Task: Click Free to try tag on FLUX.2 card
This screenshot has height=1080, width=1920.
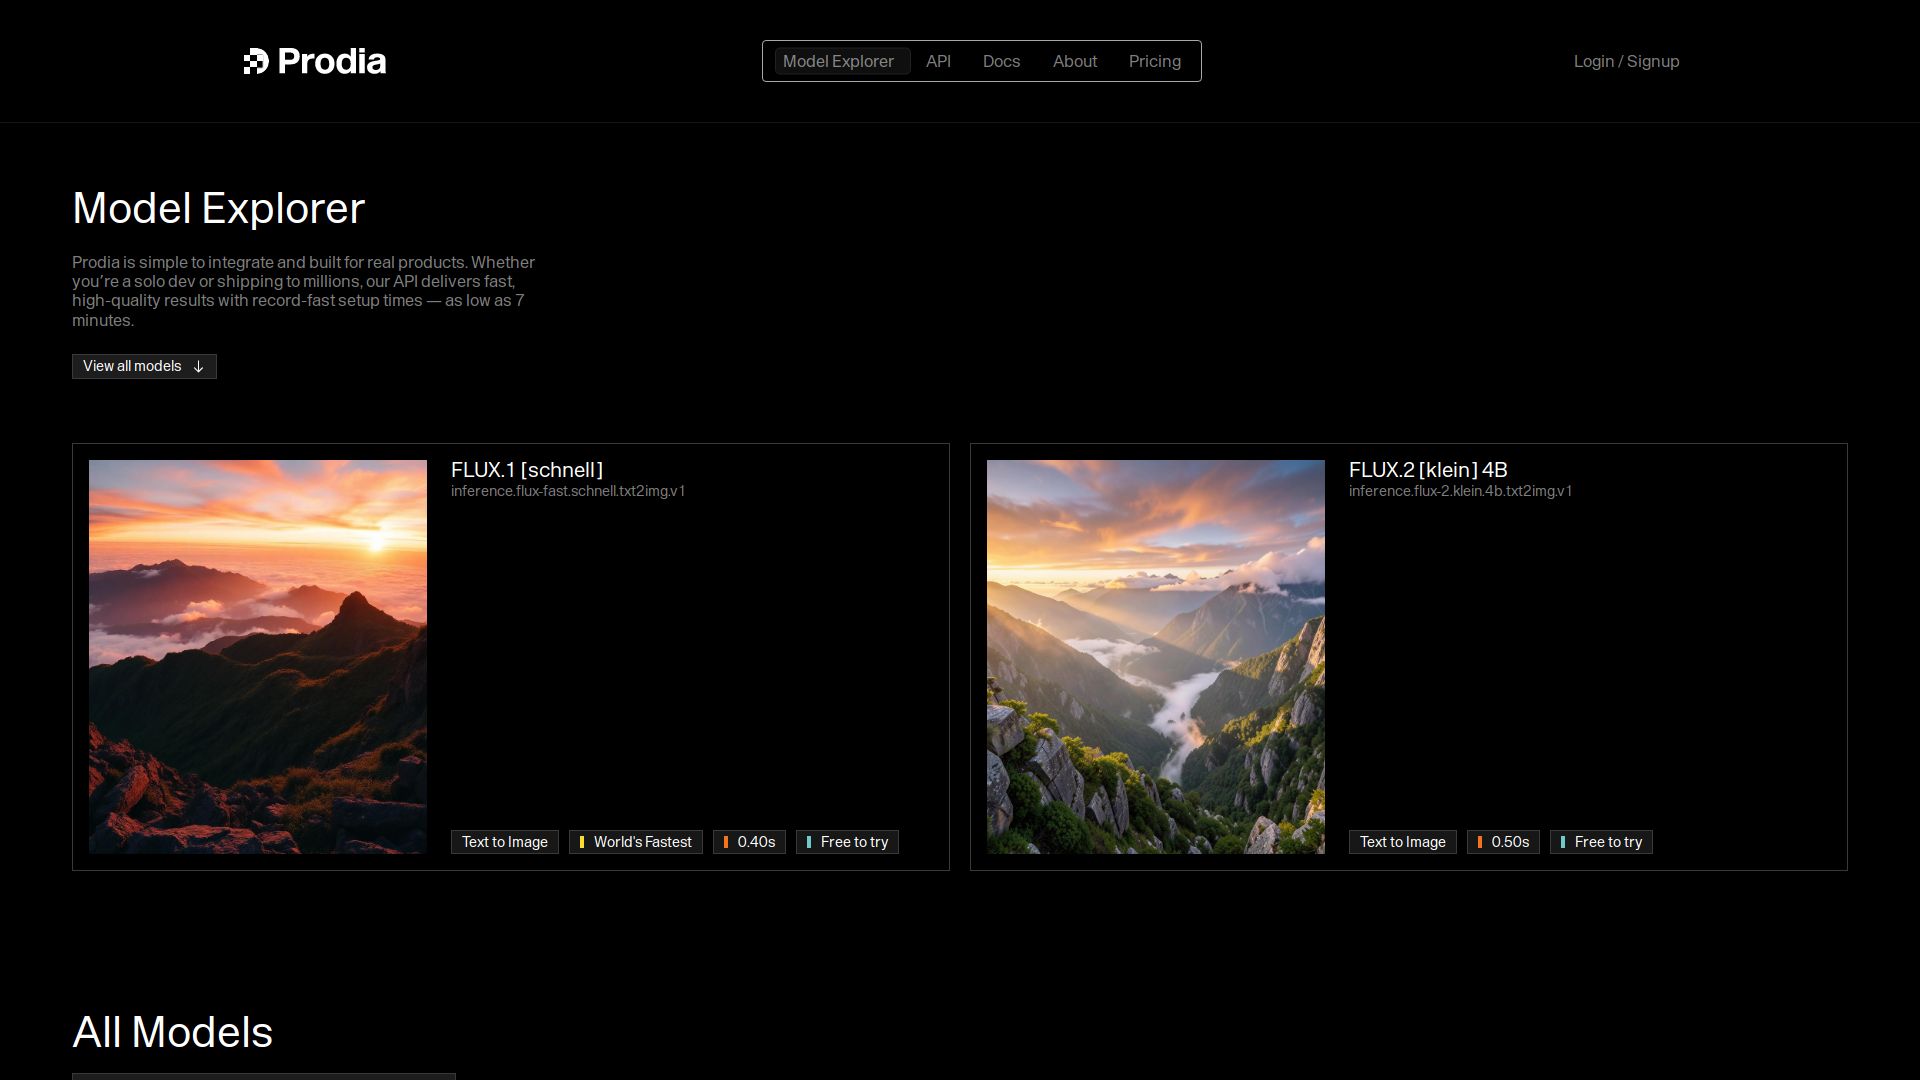Action: [x=1602, y=842]
